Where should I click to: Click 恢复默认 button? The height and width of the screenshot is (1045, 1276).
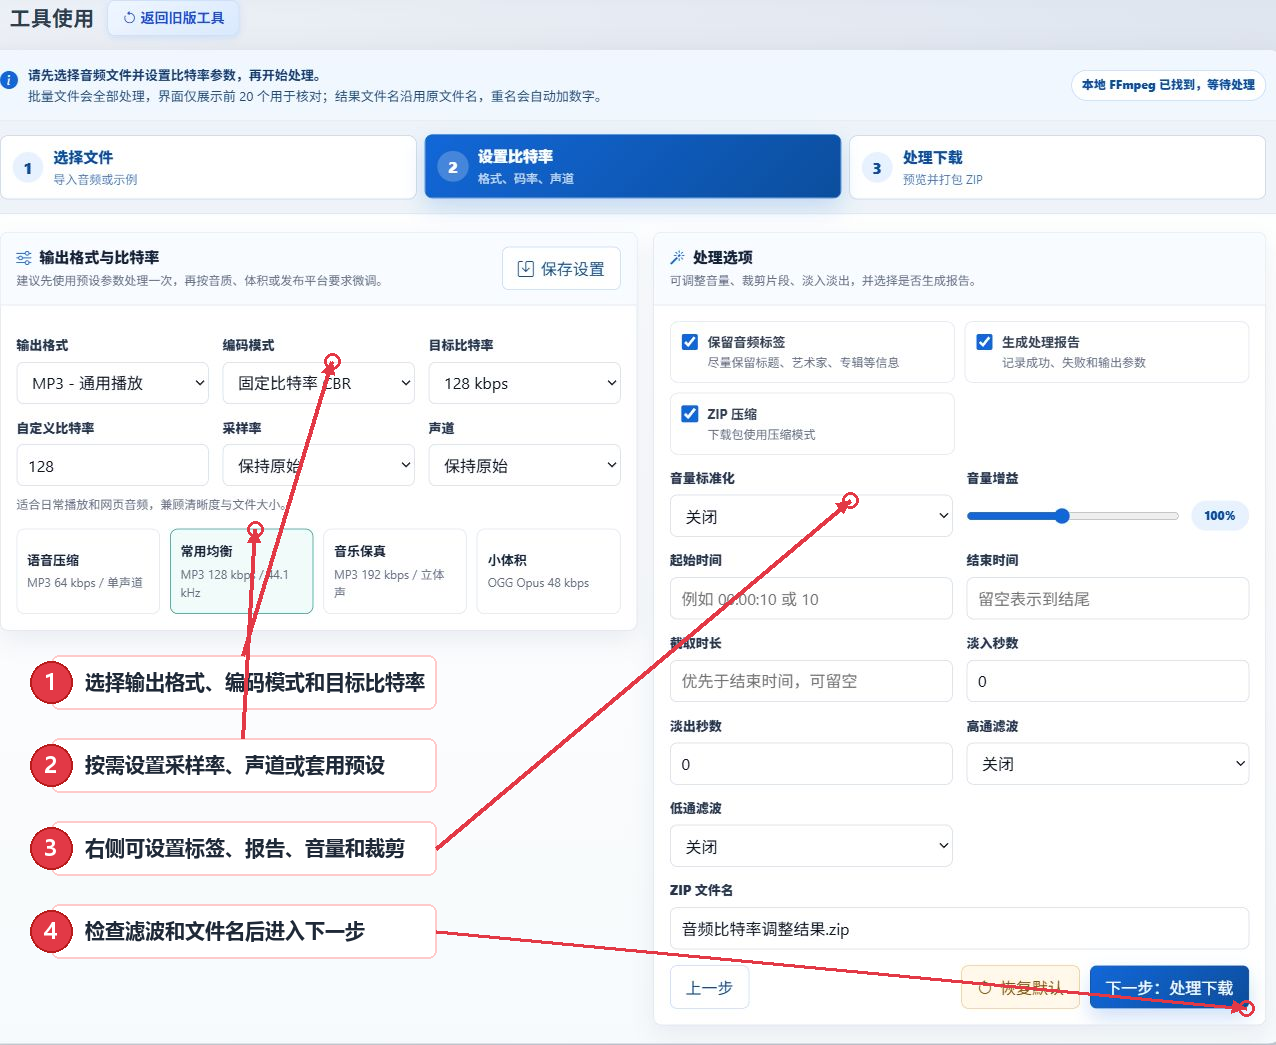tap(1020, 988)
